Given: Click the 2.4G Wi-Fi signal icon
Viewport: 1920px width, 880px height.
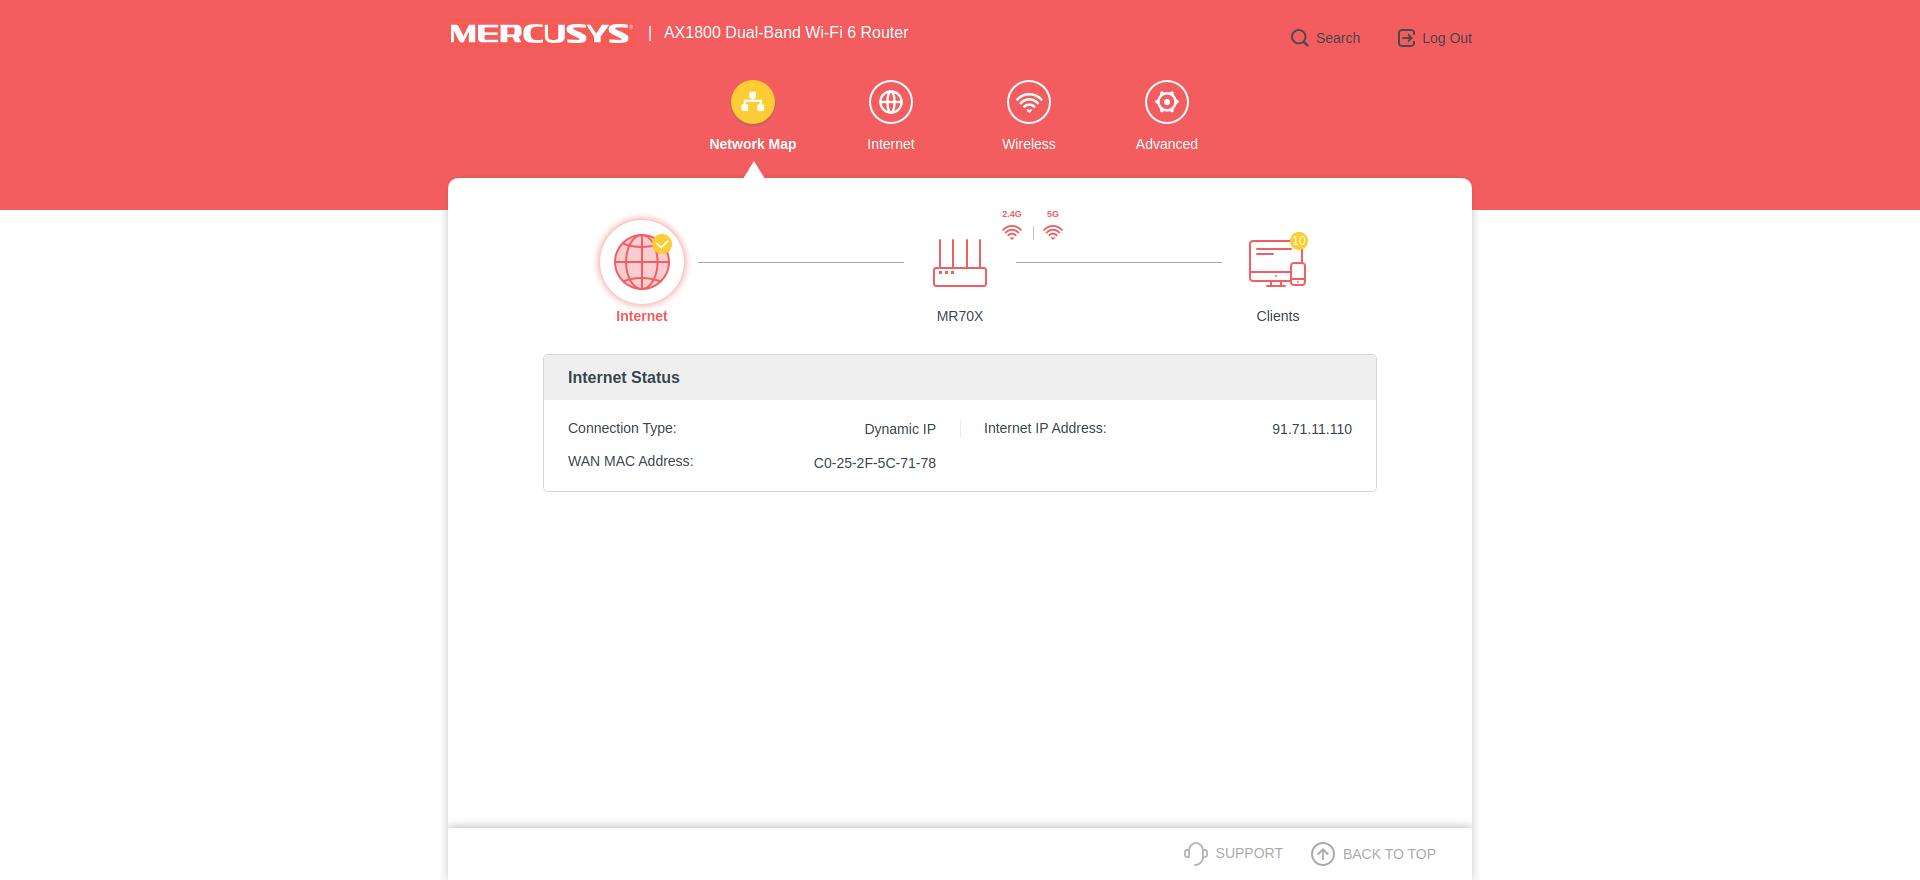Looking at the screenshot, I should [1012, 232].
